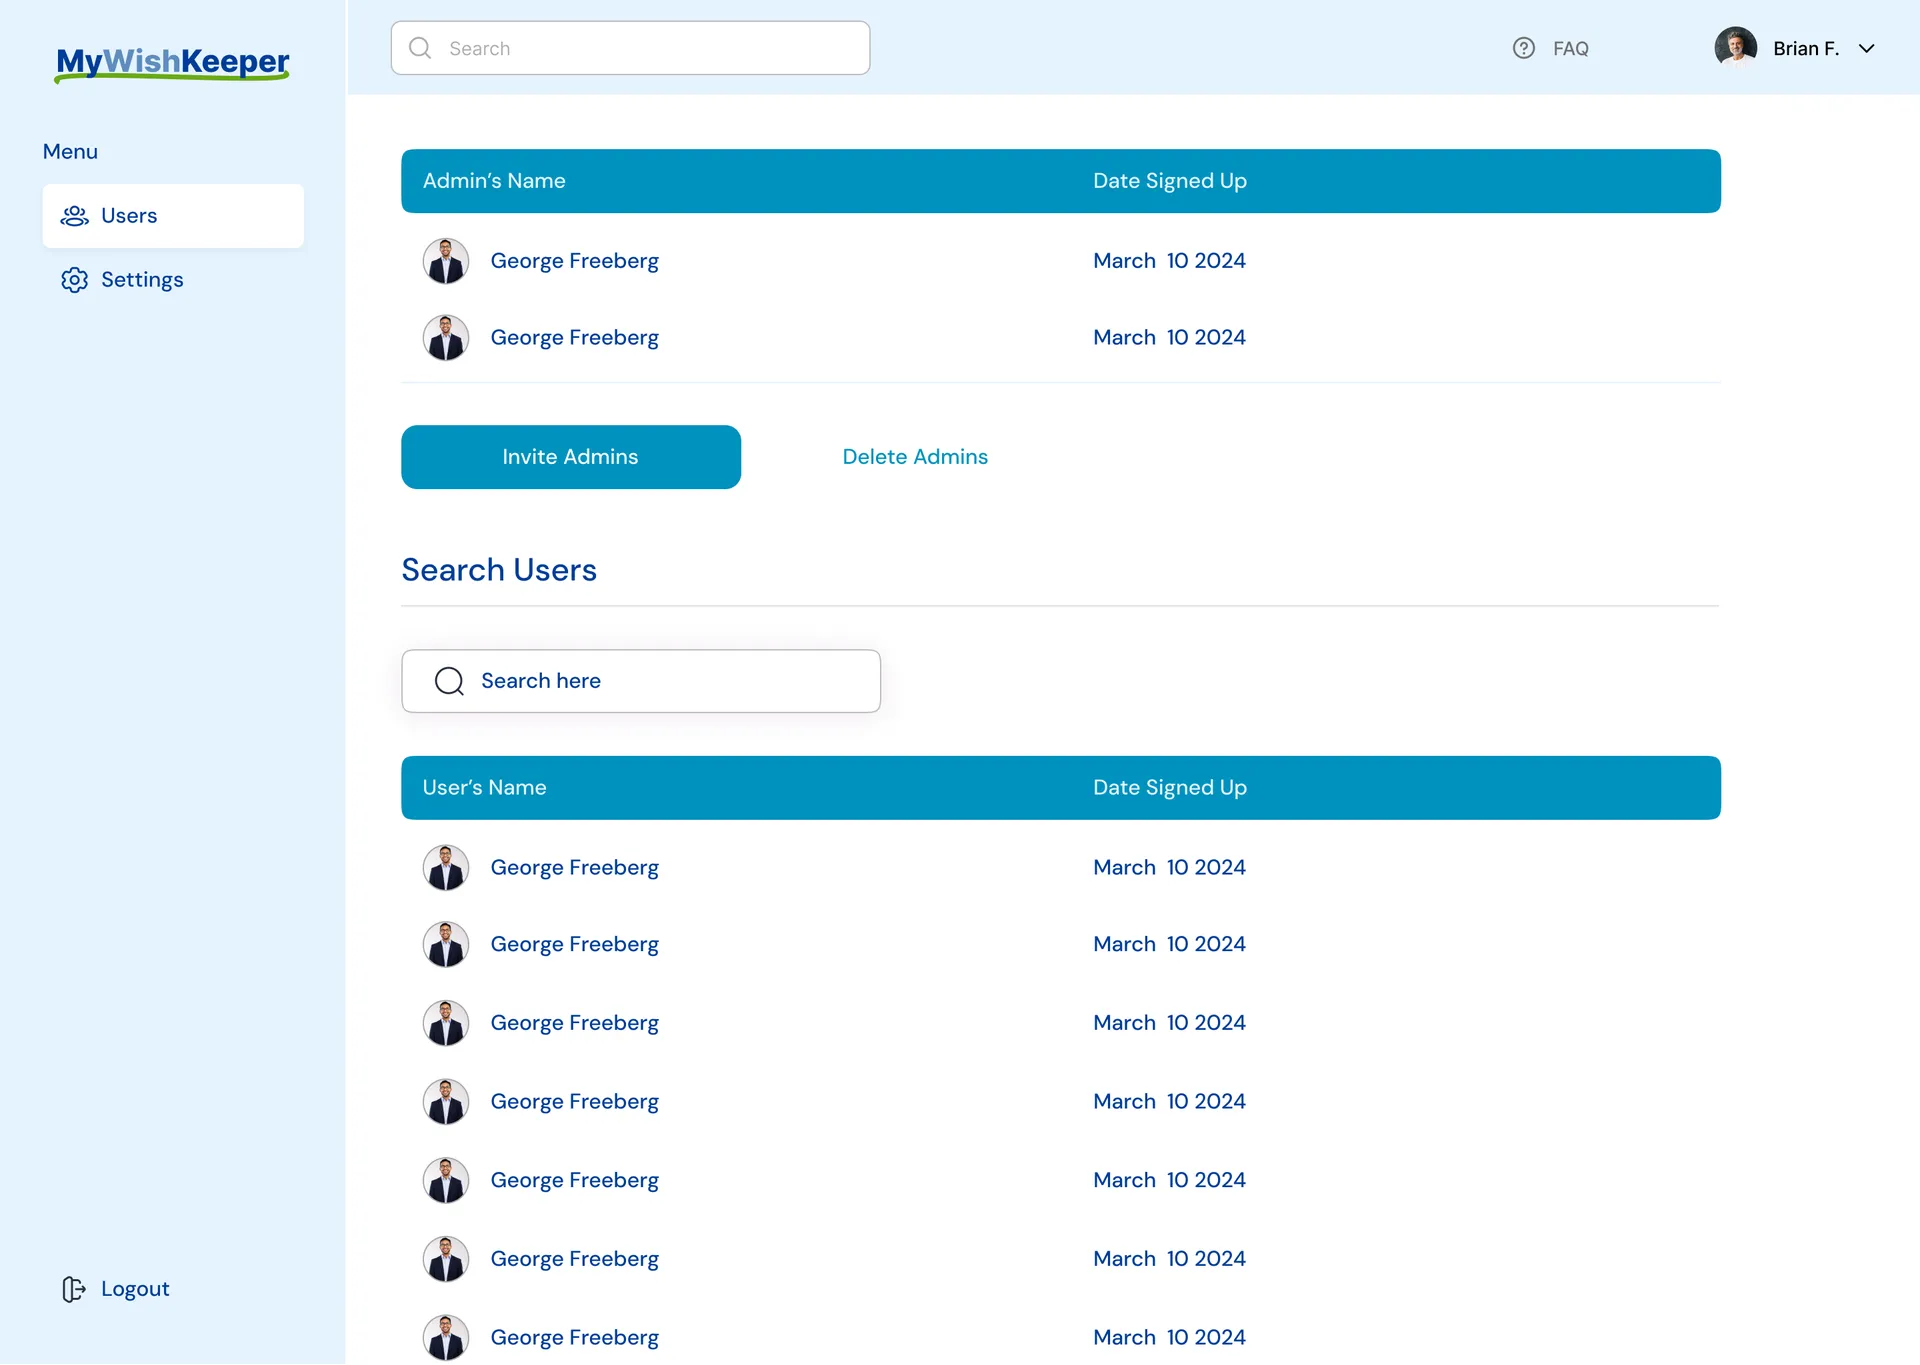Click avatar of second admin George Freeberg

click(x=446, y=338)
